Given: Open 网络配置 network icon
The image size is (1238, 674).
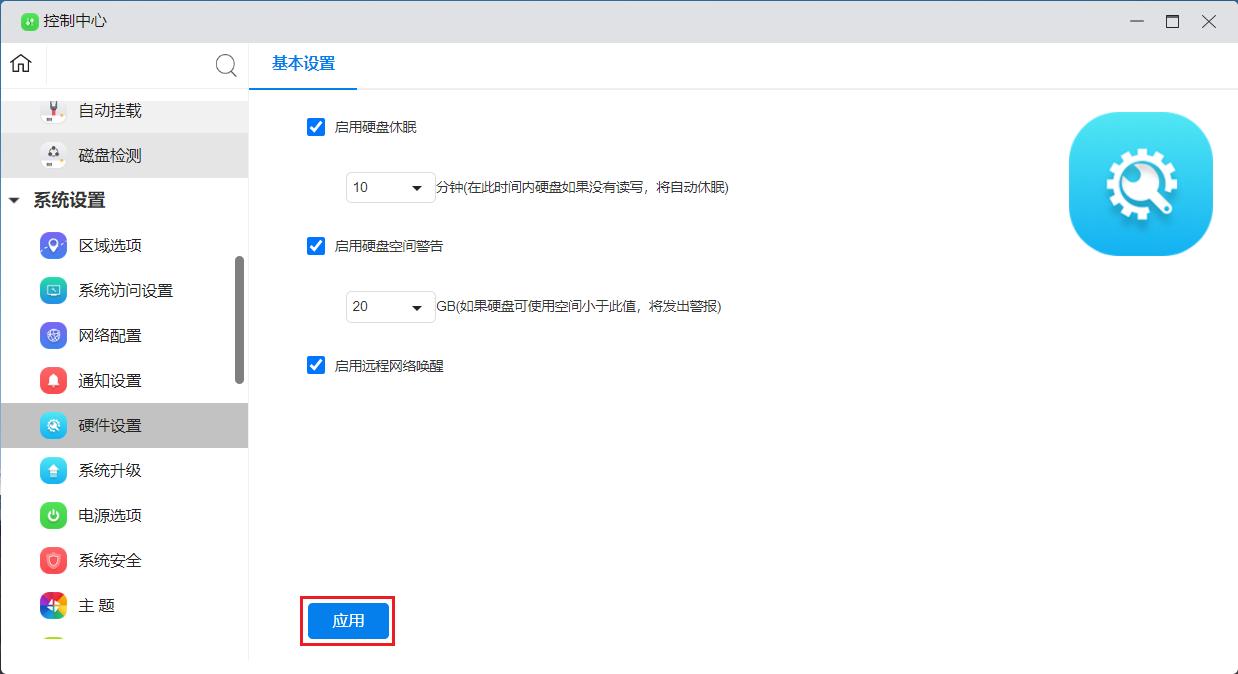Looking at the screenshot, I should coord(53,335).
